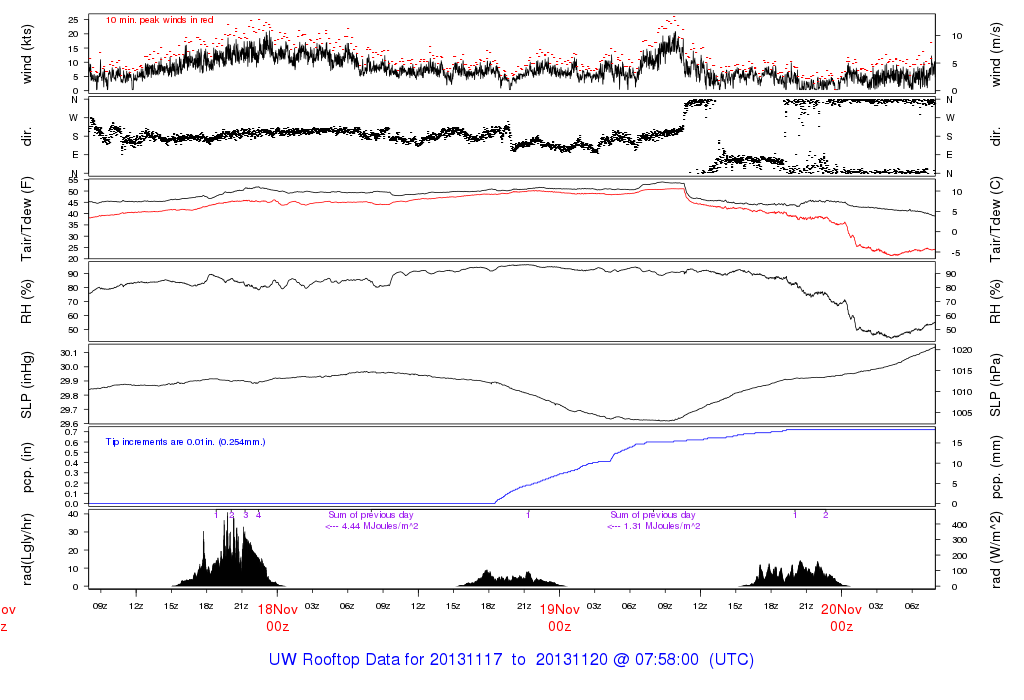This screenshot has width=1024, height=700.
Task: Click the 'pcp. (in)' axis label
Action: click(26, 468)
